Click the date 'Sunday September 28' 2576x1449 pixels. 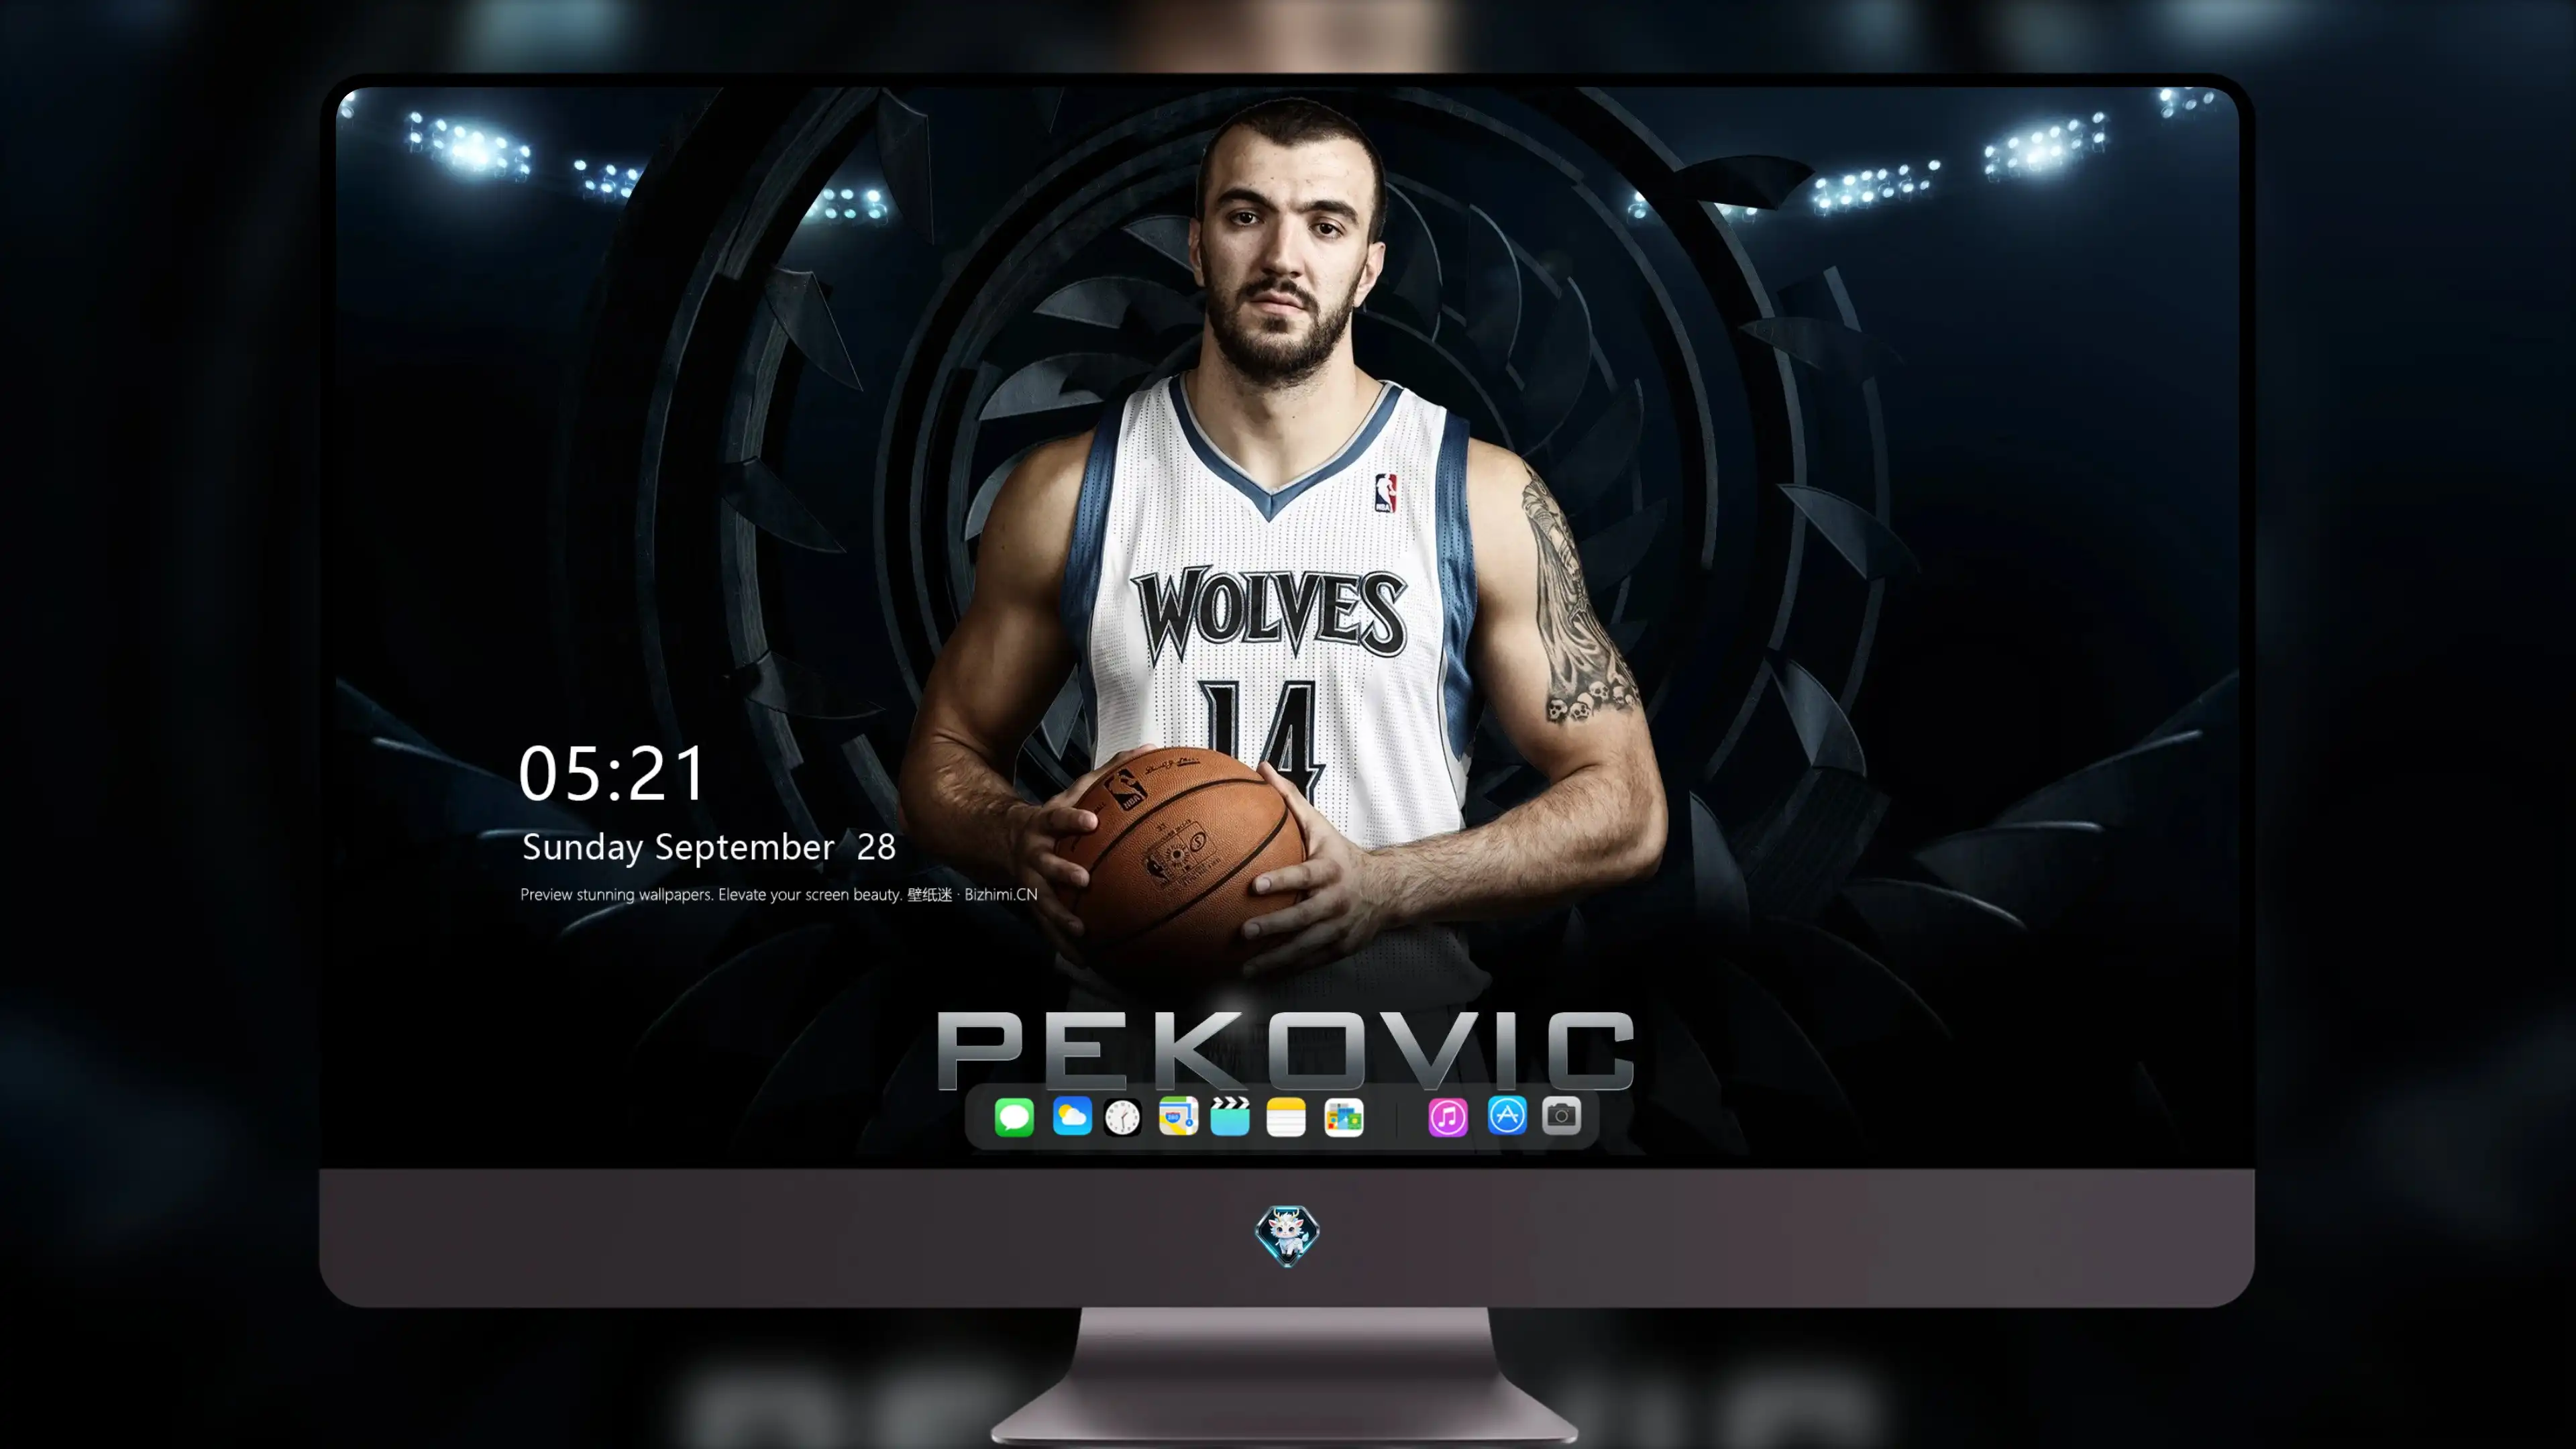(x=709, y=847)
